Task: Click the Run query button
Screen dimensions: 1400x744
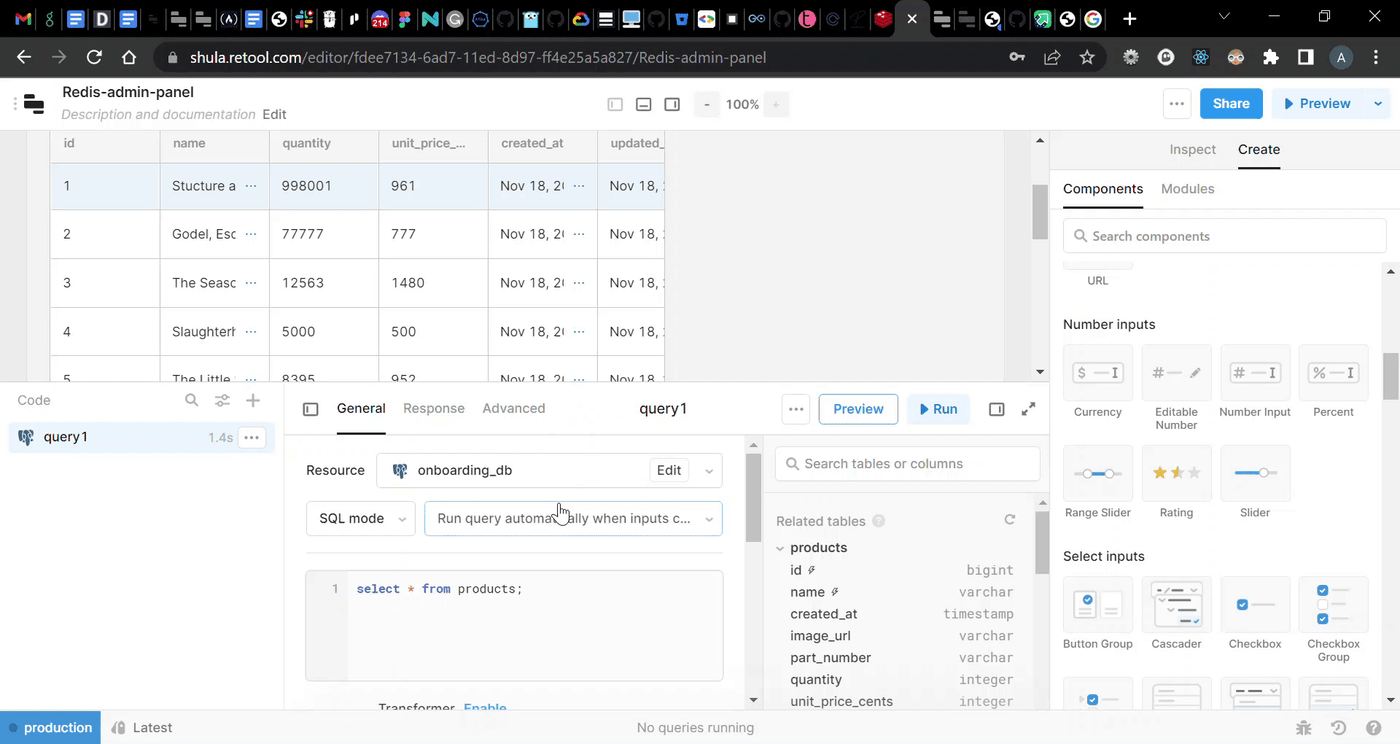Action: [x=937, y=409]
